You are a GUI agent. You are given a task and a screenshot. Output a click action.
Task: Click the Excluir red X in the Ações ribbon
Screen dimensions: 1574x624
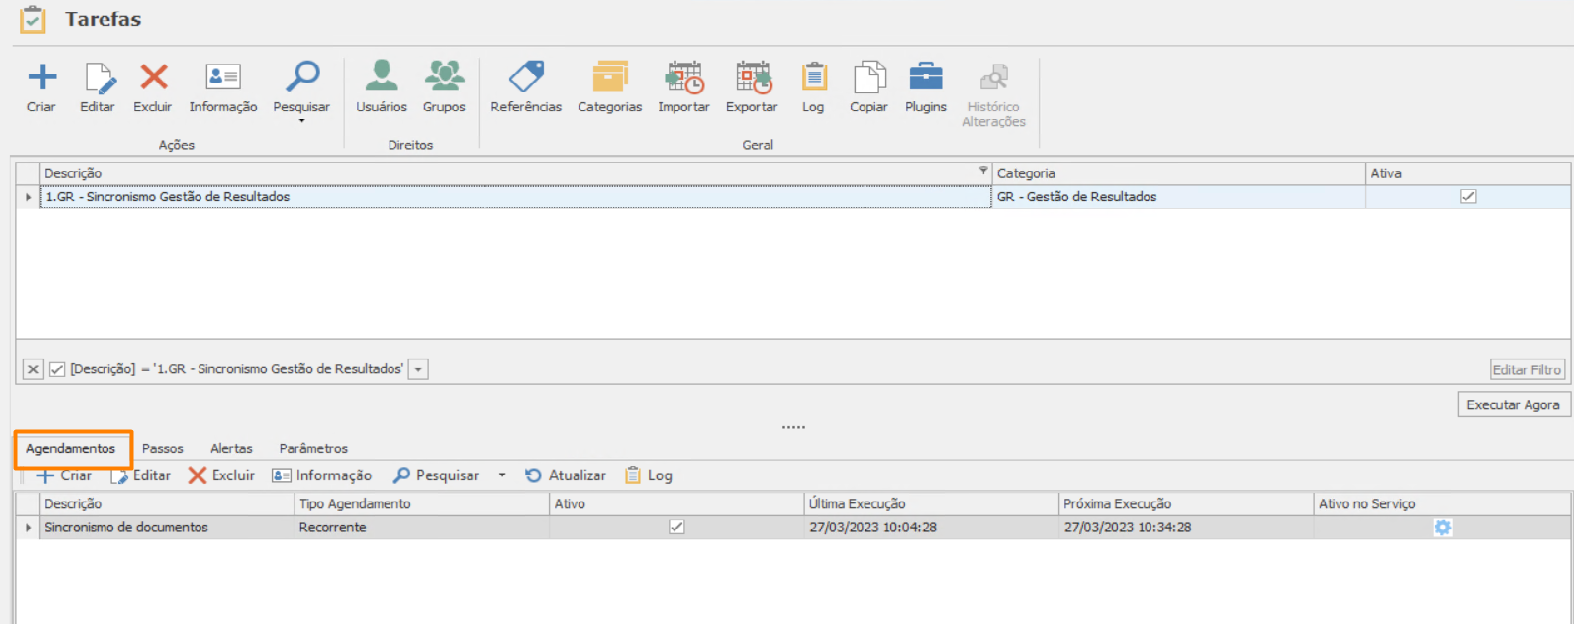(x=153, y=77)
